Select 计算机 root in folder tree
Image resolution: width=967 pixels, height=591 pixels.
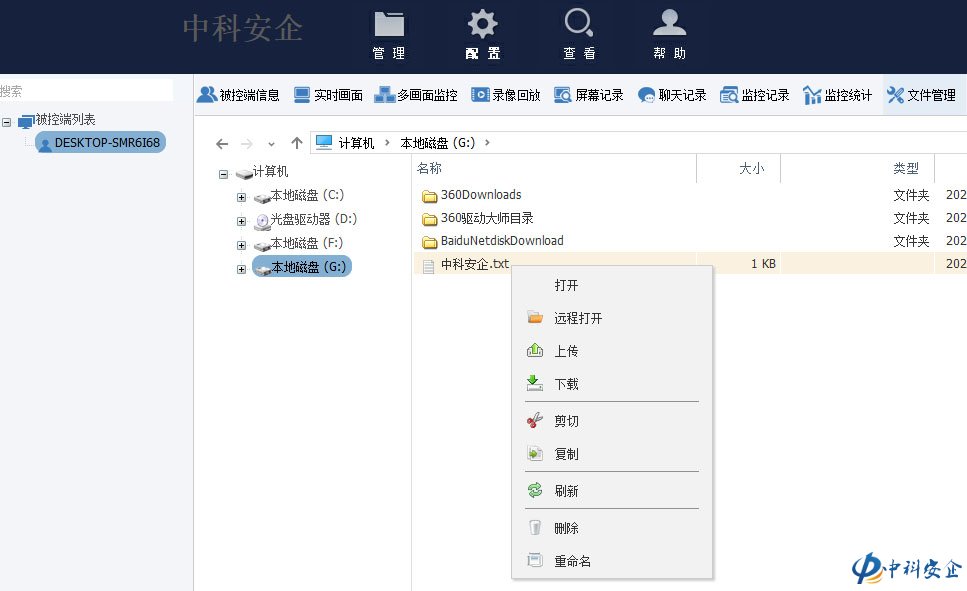click(270, 171)
